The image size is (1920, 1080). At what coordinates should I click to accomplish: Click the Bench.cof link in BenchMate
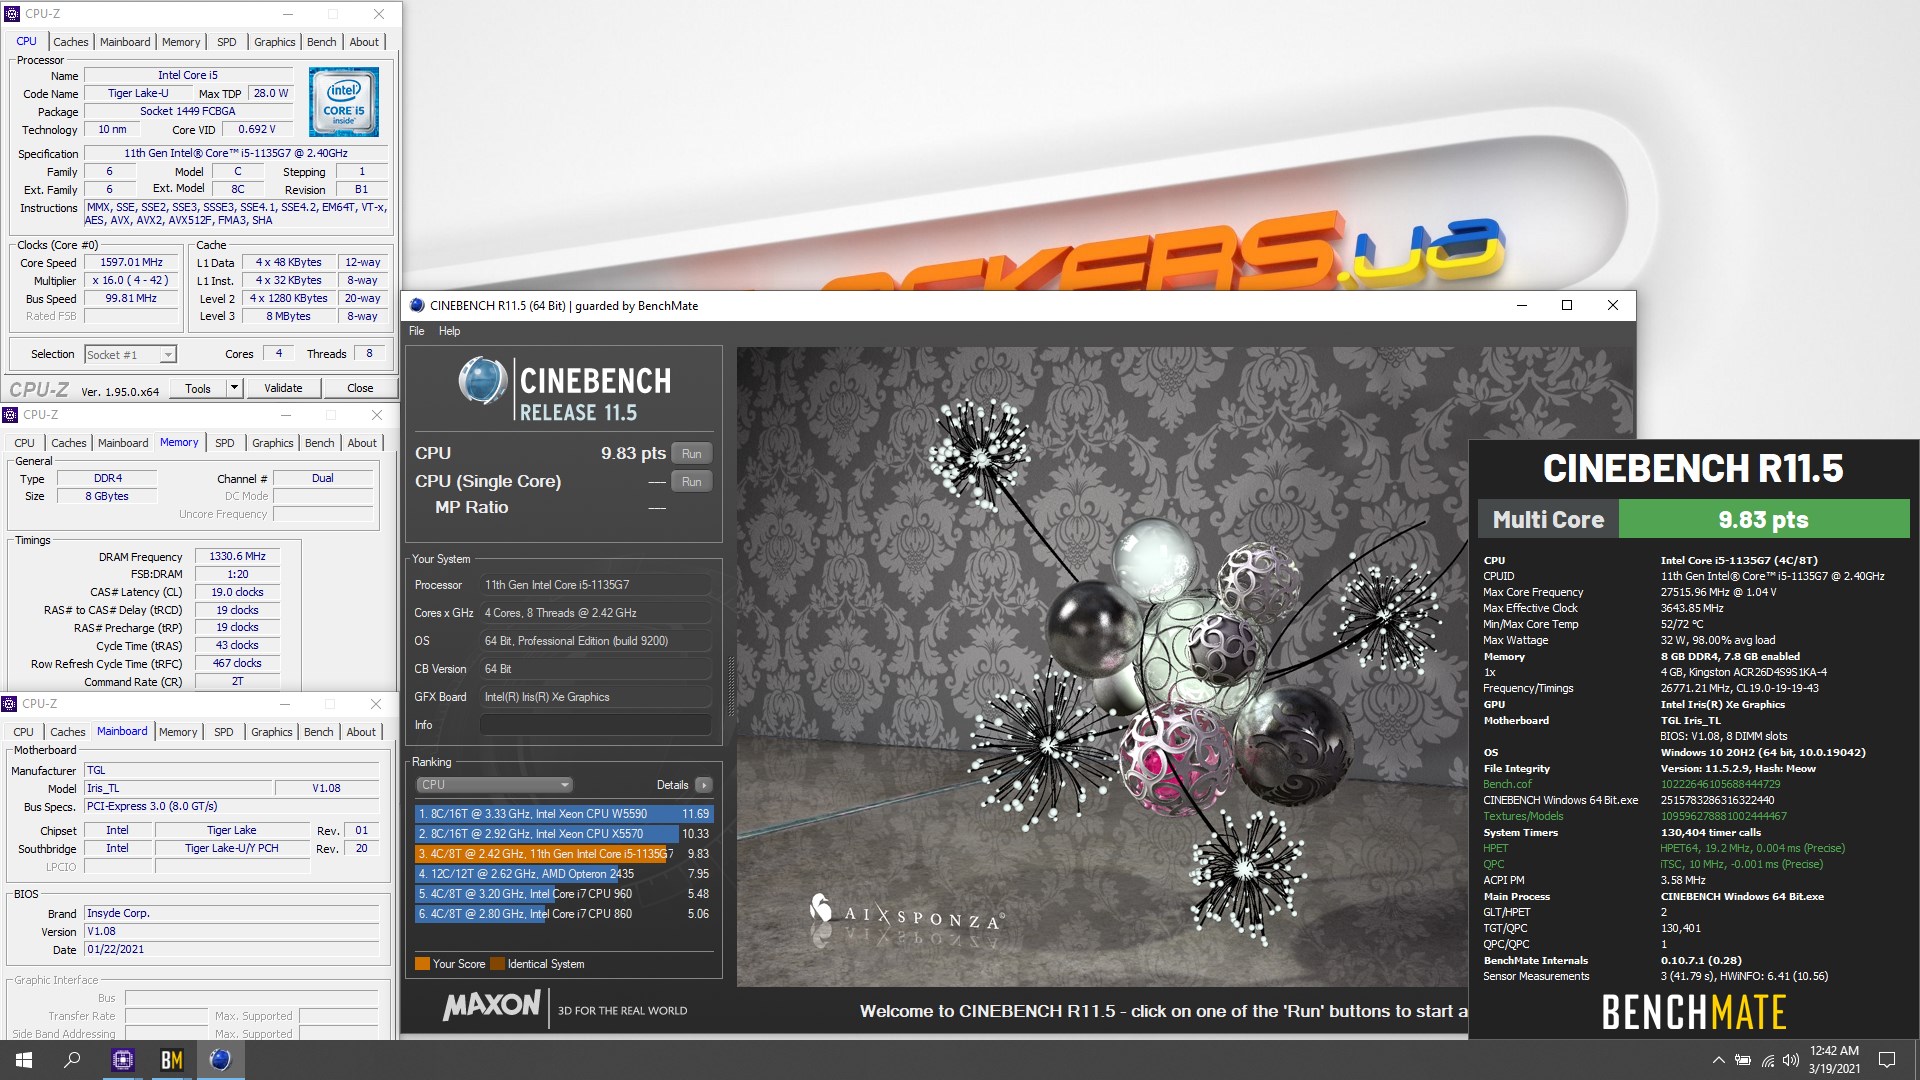coord(1507,784)
